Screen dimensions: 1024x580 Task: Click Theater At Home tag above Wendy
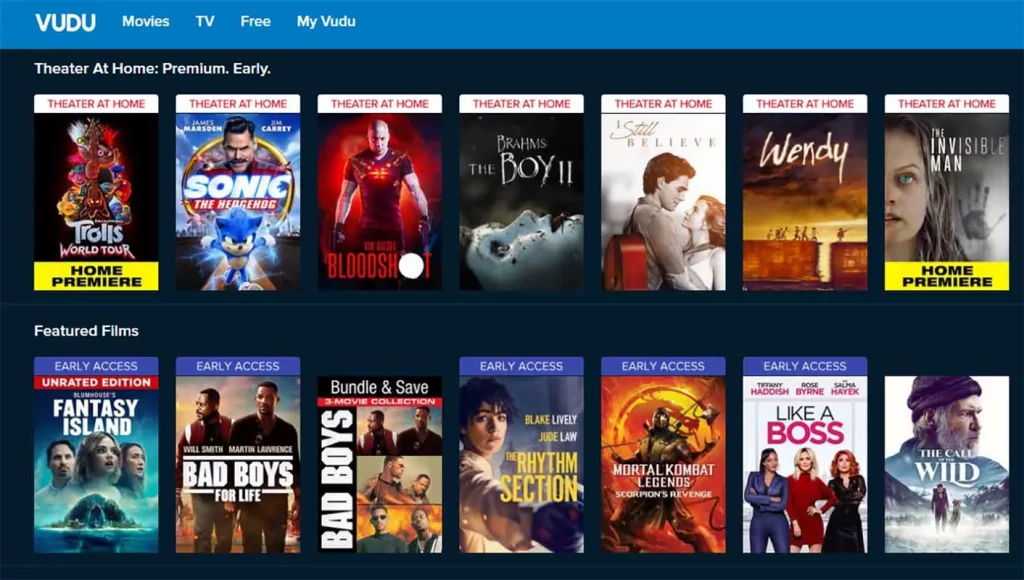[805, 104]
